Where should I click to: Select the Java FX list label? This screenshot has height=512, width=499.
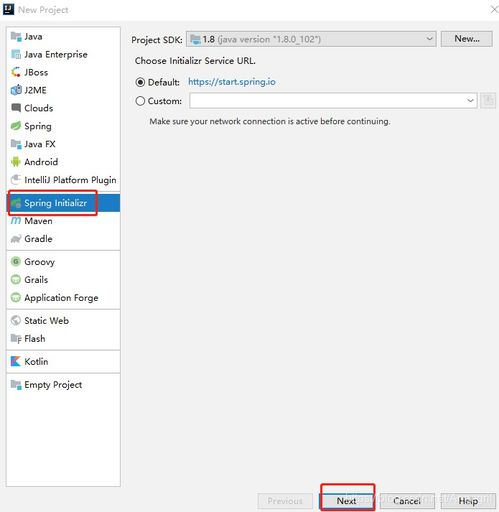[x=40, y=144]
